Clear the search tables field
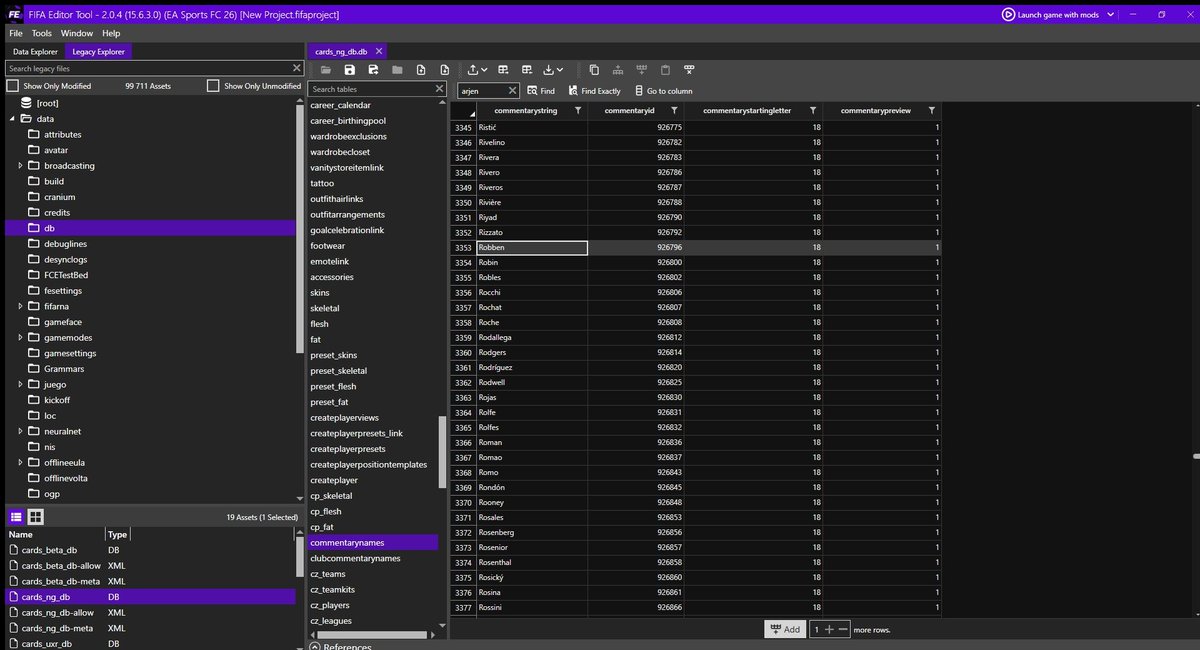Screen dimensions: 1200x650 pyautogui.click(x=440, y=89)
